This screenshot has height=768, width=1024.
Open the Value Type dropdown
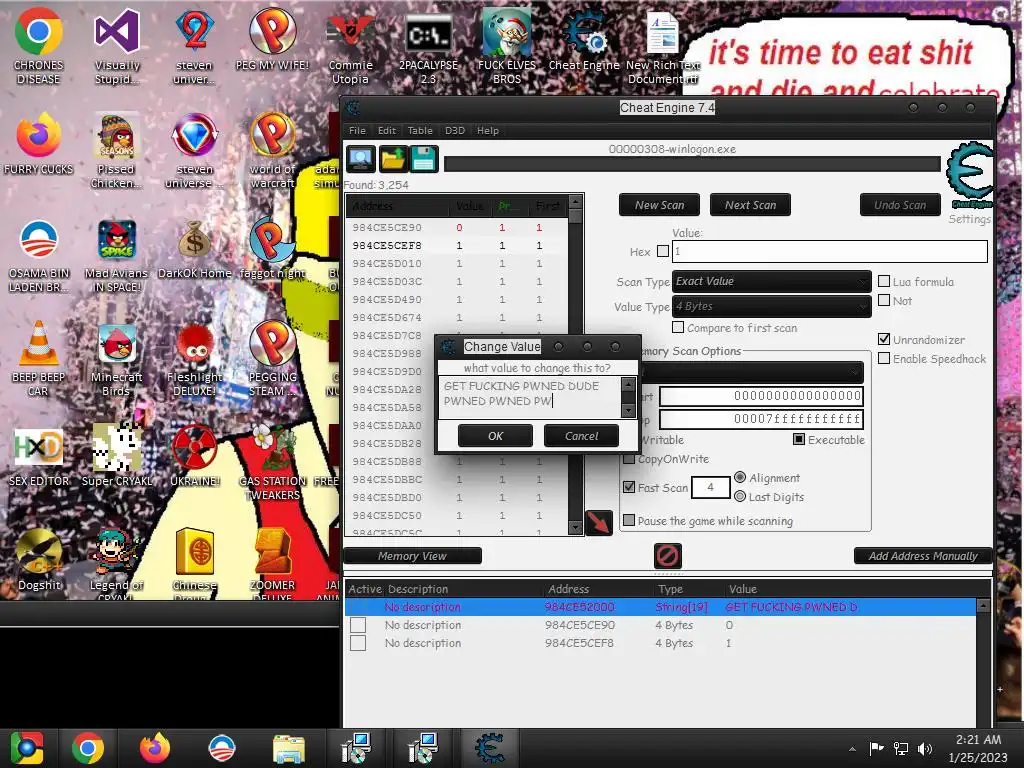pos(771,306)
